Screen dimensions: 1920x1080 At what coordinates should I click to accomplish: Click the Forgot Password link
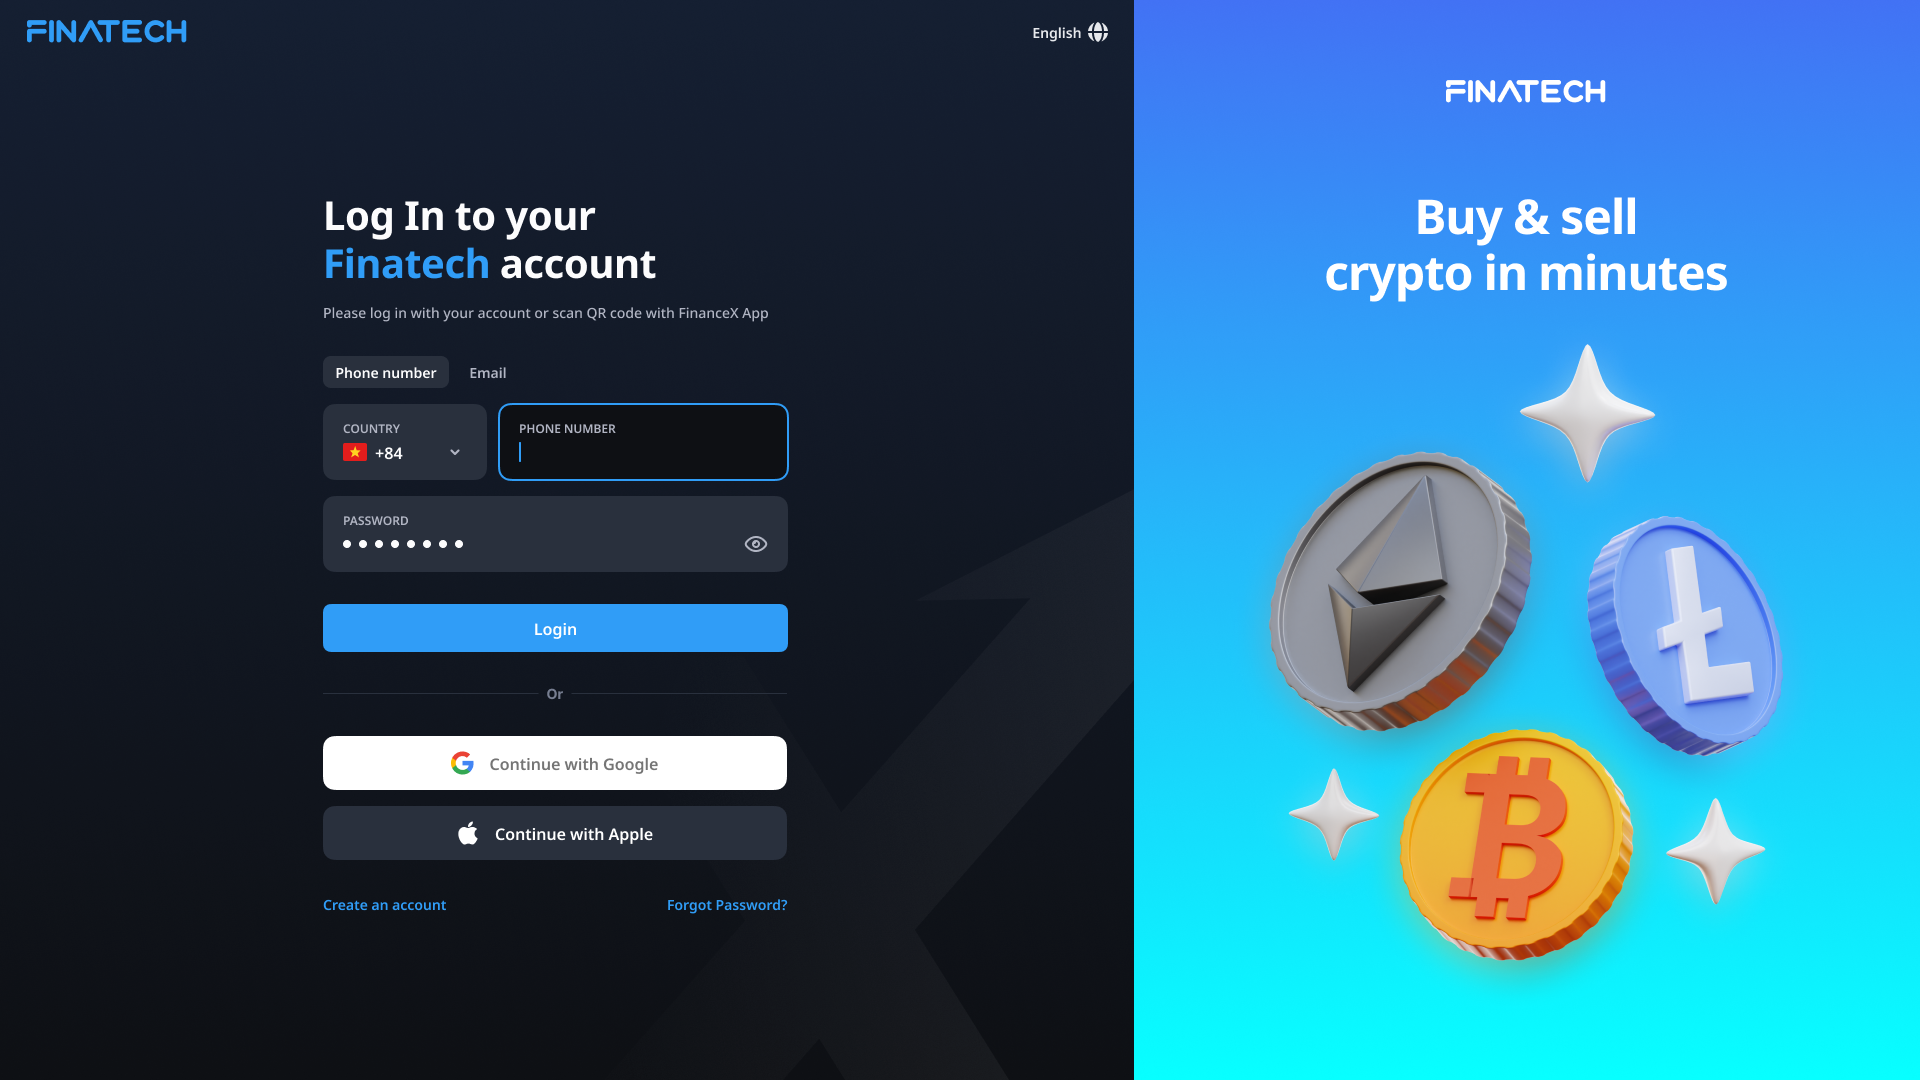coord(727,903)
